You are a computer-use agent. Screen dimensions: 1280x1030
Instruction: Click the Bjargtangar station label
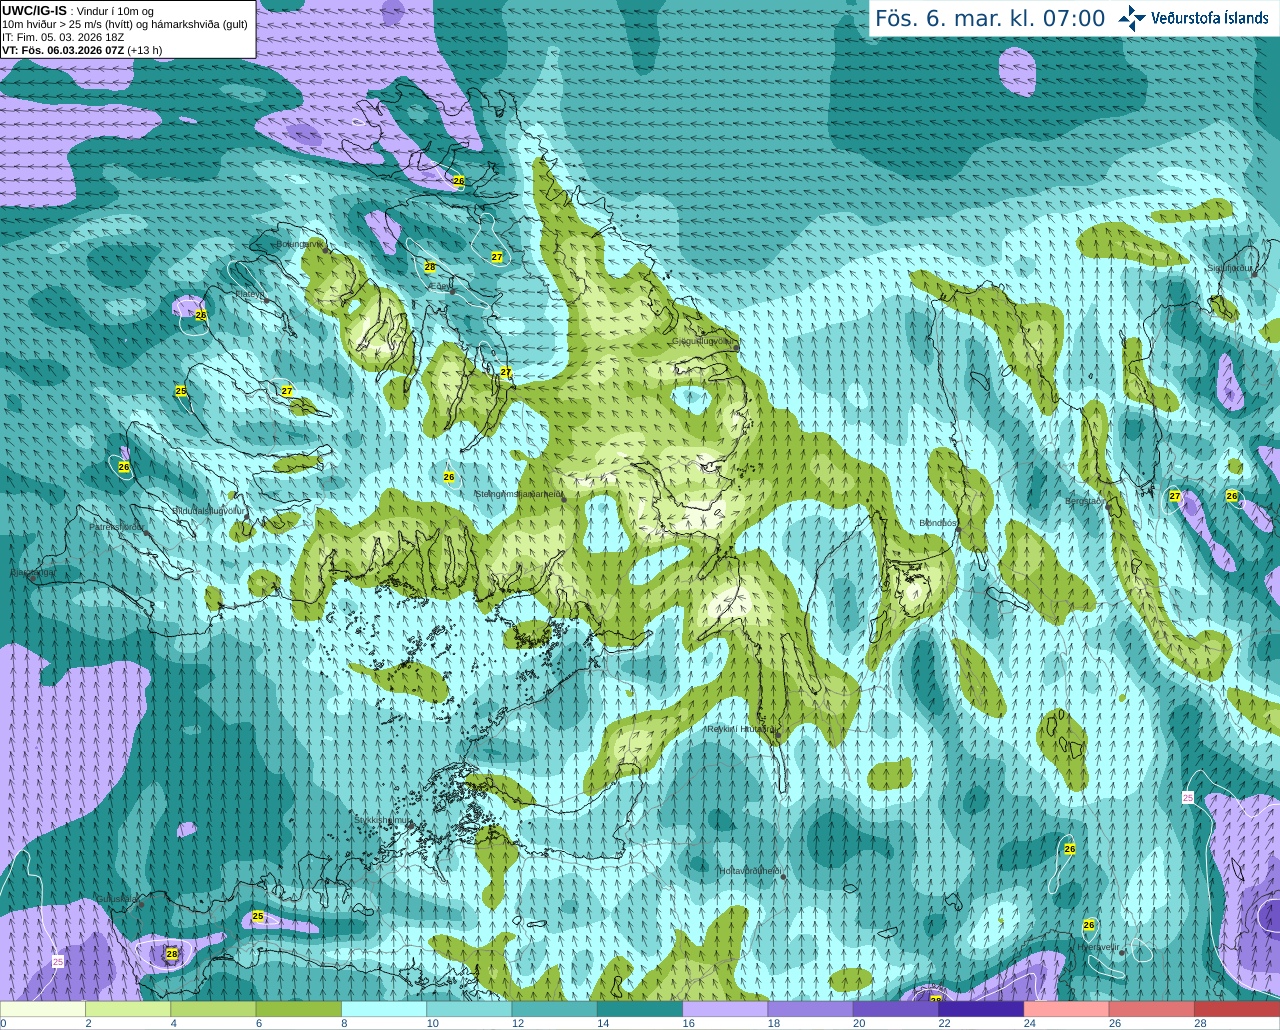point(32,573)
